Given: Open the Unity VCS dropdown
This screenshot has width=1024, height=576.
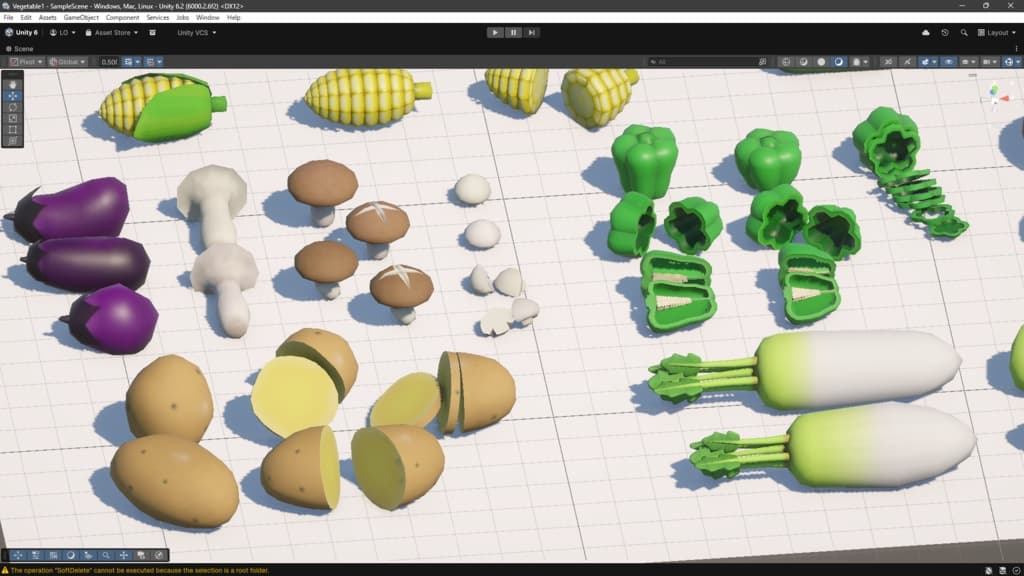Looking at the screenshot, I should pyautogui.click(x=196, y=33).
